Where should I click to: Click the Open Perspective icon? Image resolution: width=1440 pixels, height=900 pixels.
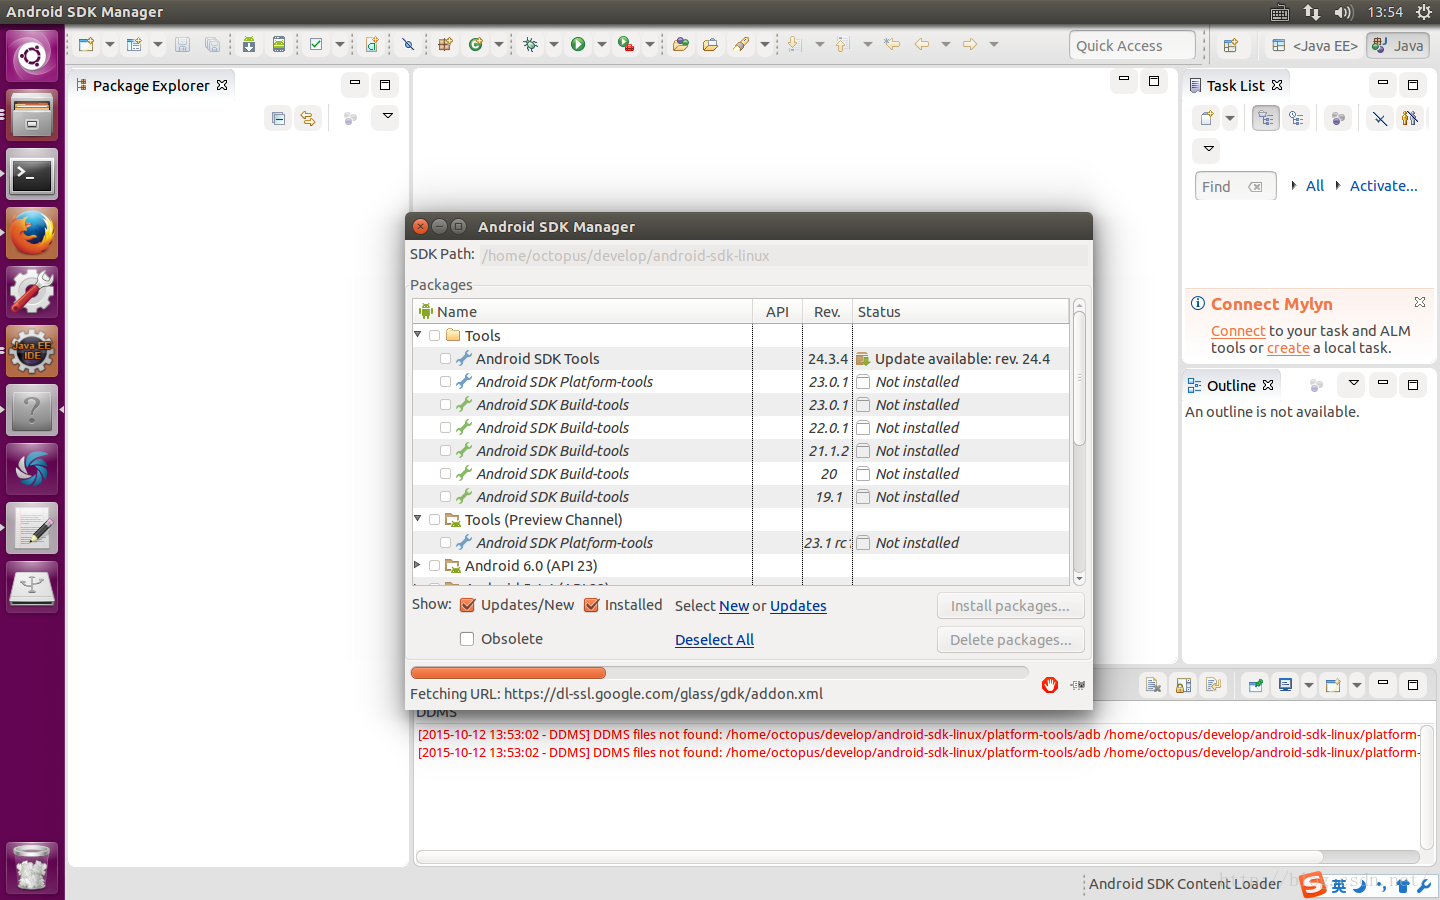coord(1231,45)
